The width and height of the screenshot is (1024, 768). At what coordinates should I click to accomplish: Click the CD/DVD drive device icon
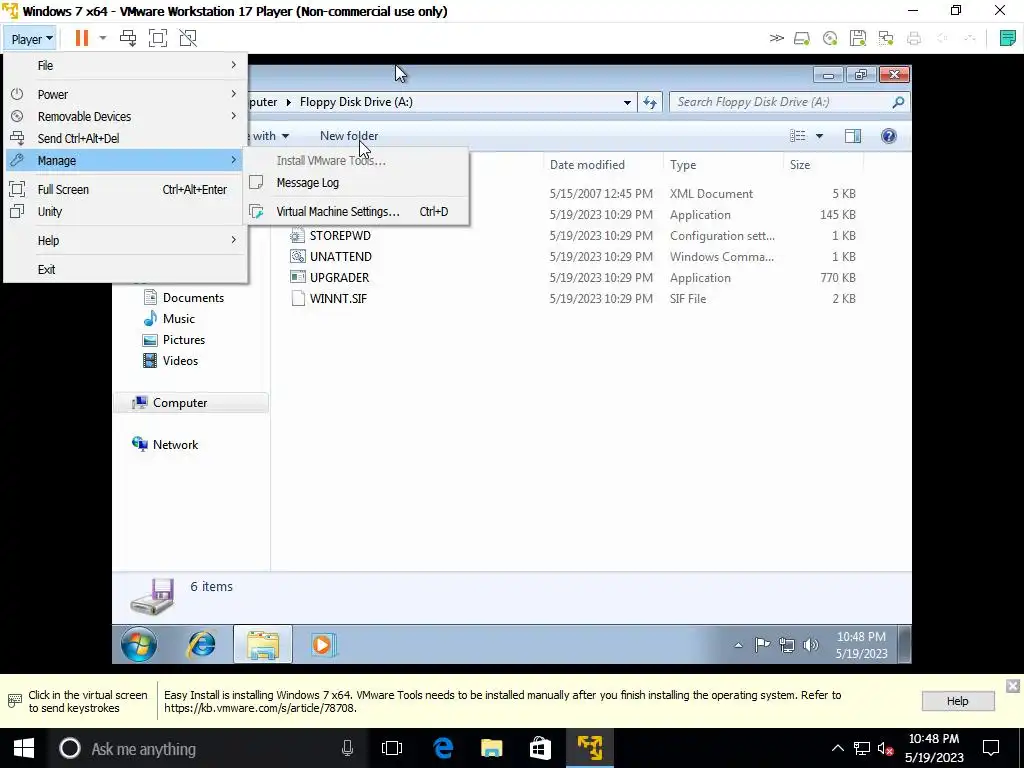(x=830, y=39)
